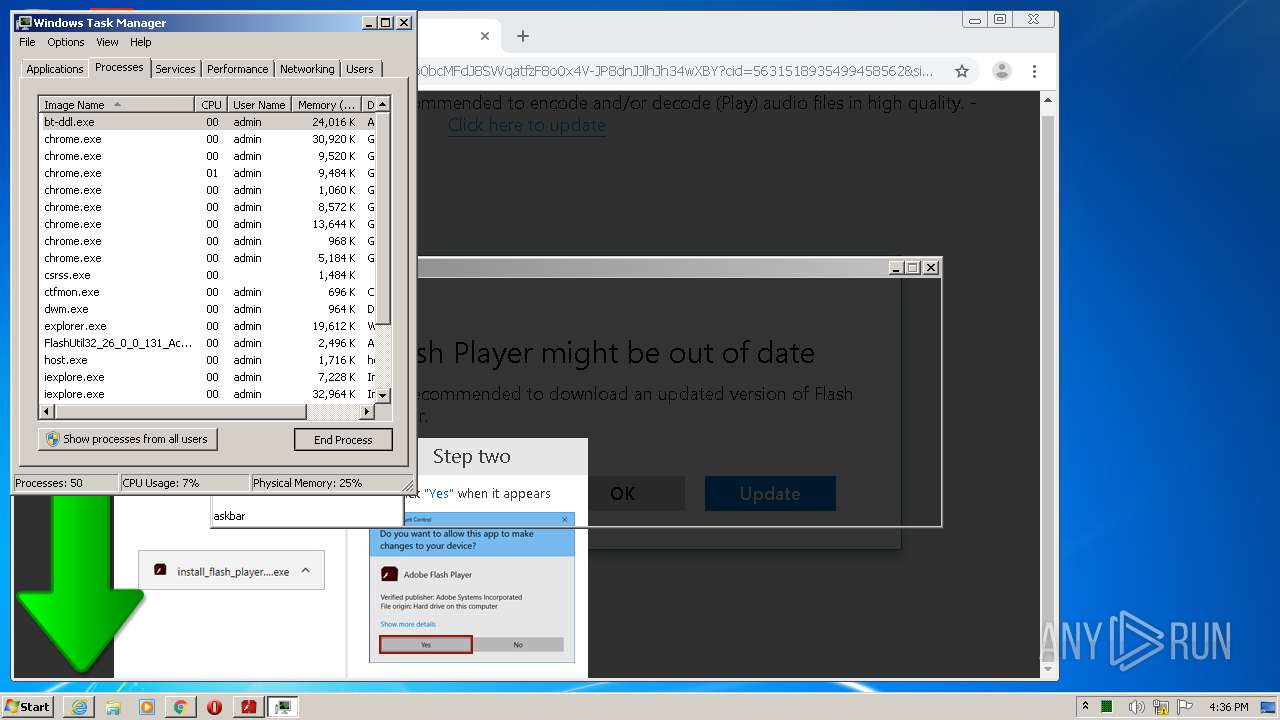Bookmark this page with the star icon

coord(961,71)
